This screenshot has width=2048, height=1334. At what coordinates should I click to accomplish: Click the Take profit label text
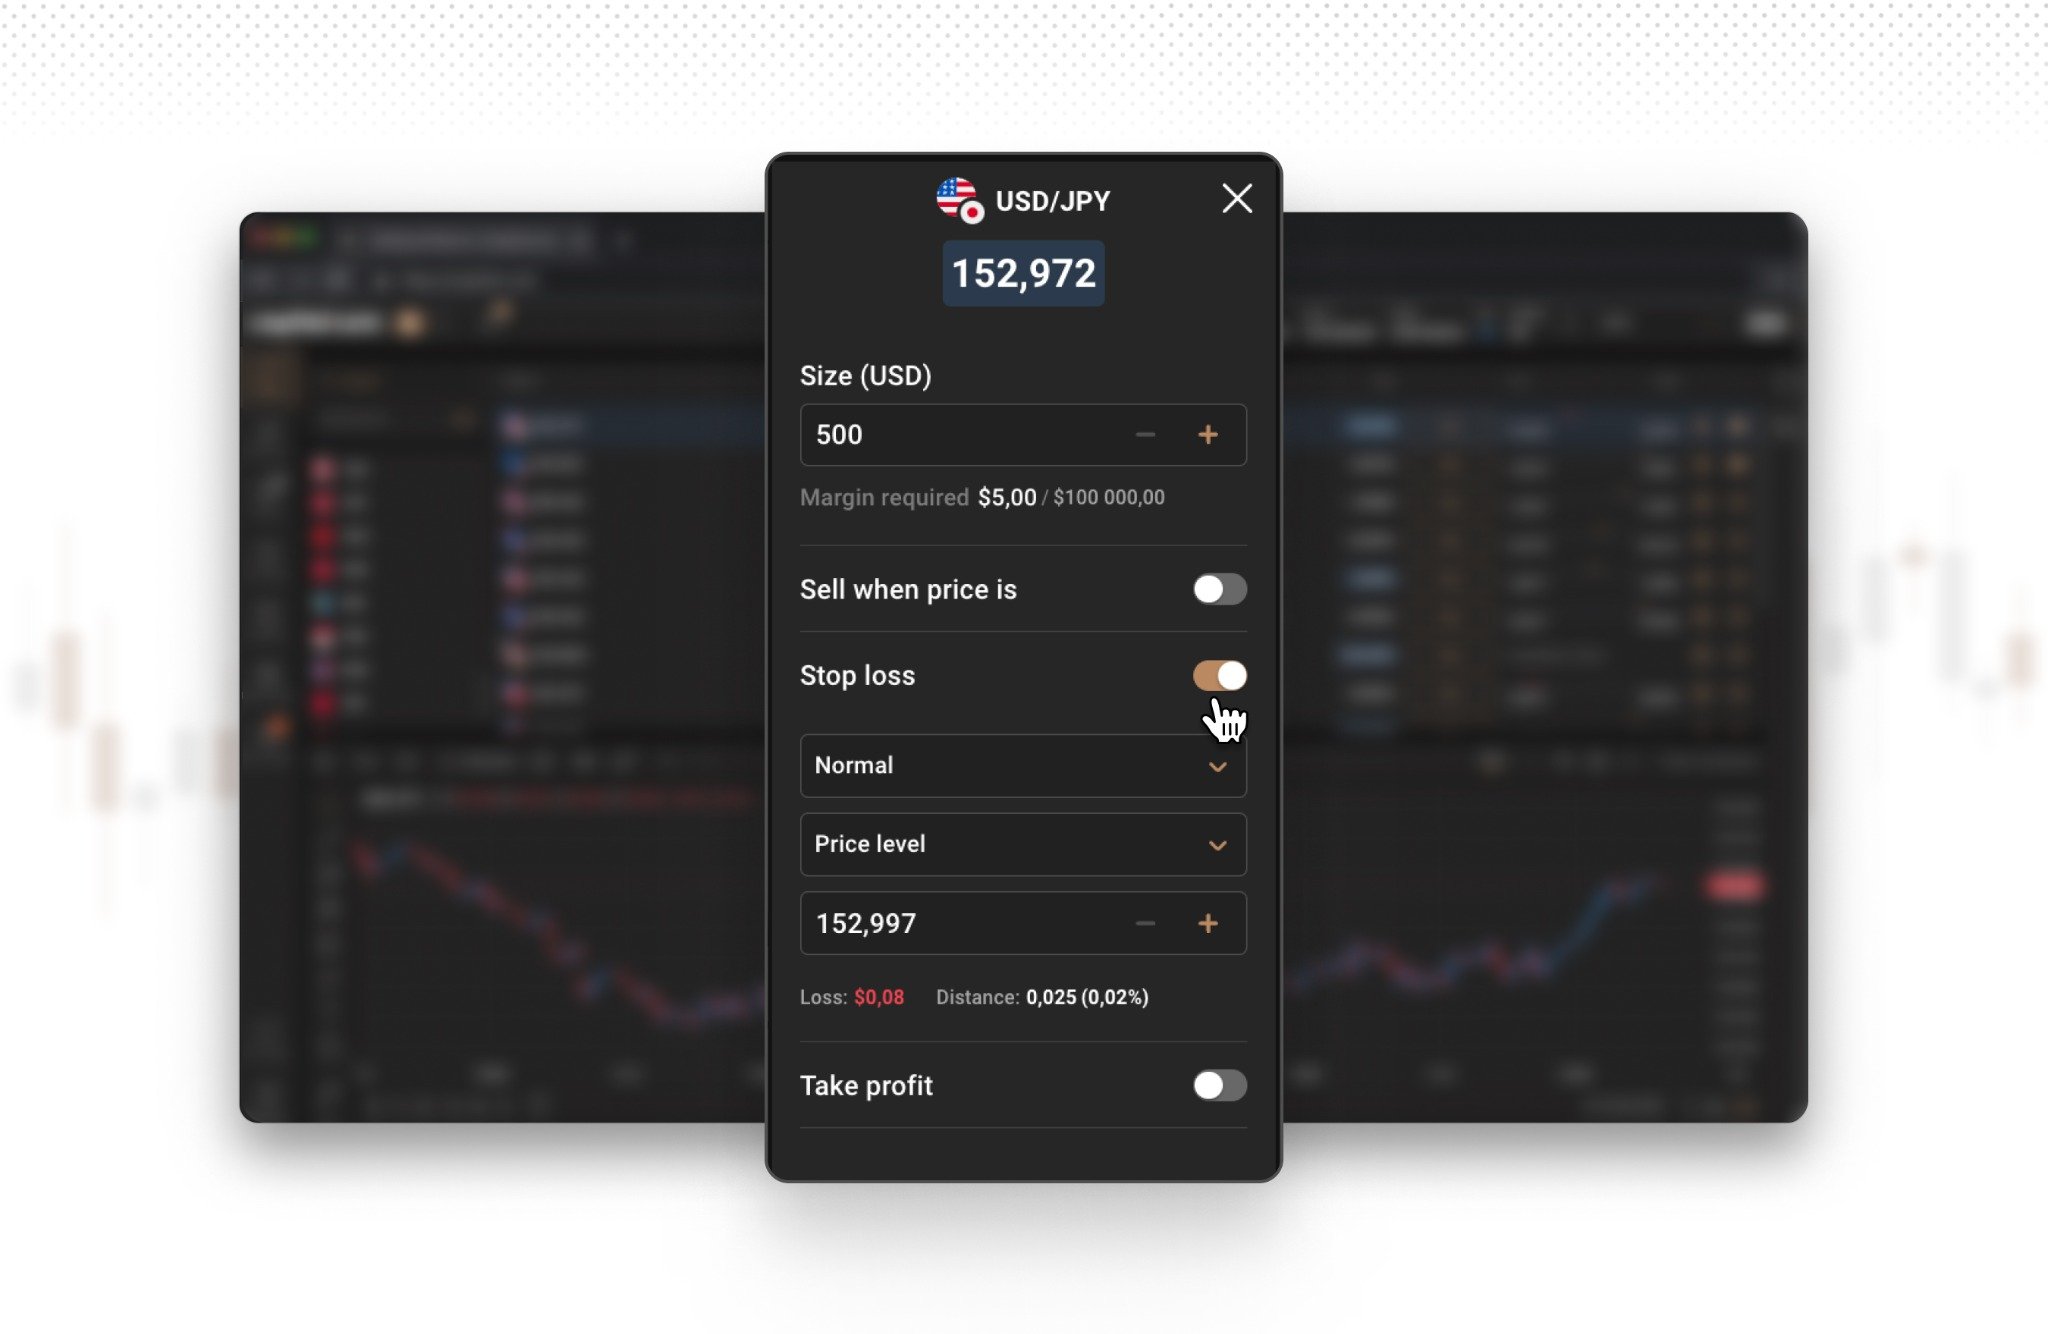pyautogui.click(x=866, y=1086)
